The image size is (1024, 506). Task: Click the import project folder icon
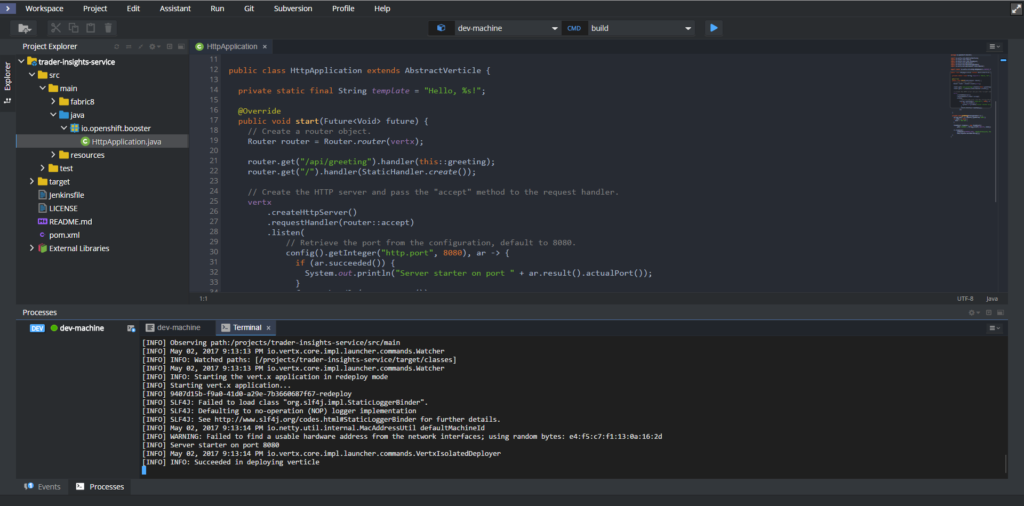(22, 28)
